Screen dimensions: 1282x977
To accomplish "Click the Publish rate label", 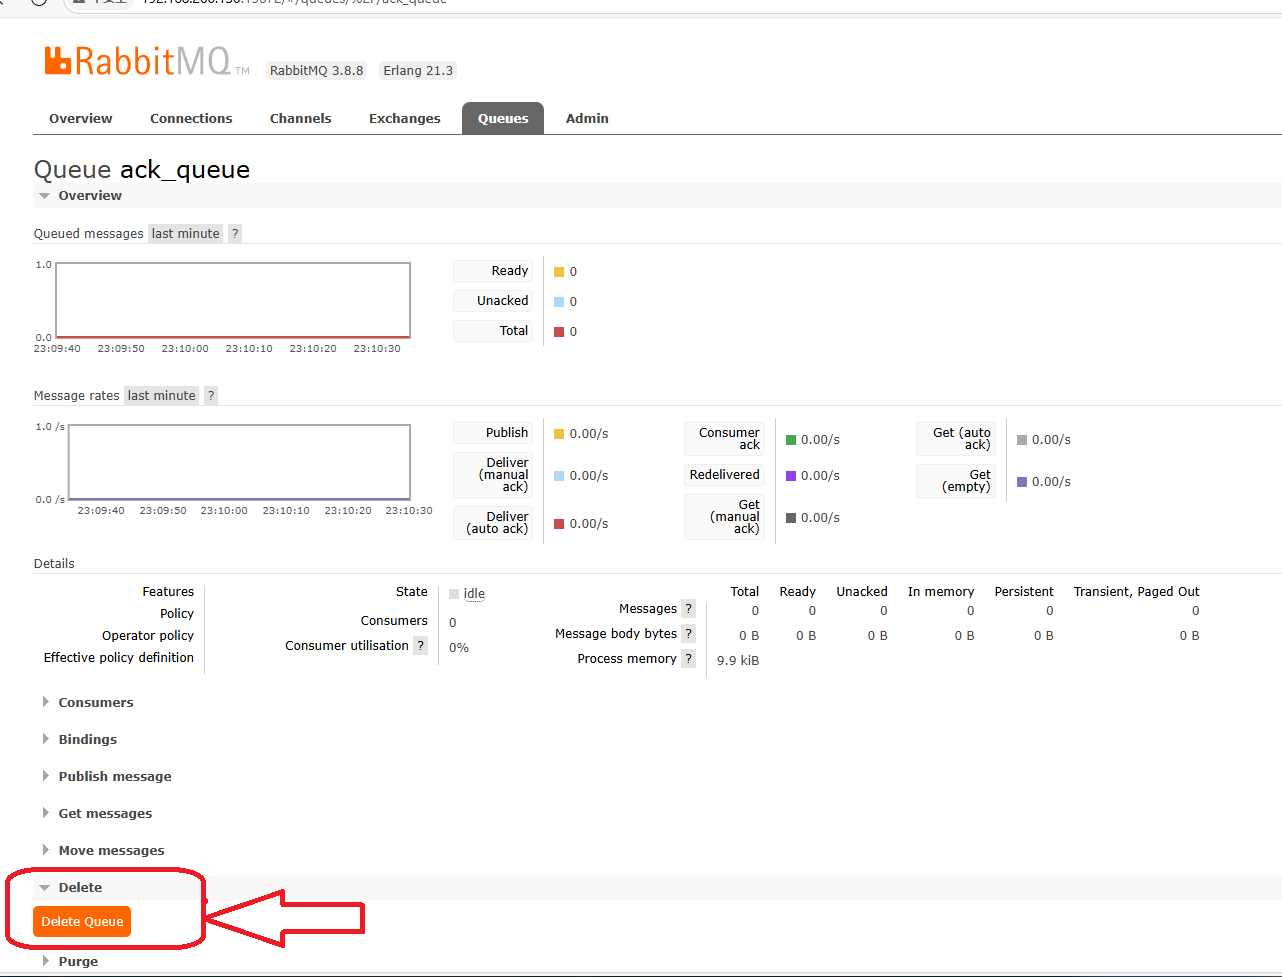I will (x=493, y=433).
